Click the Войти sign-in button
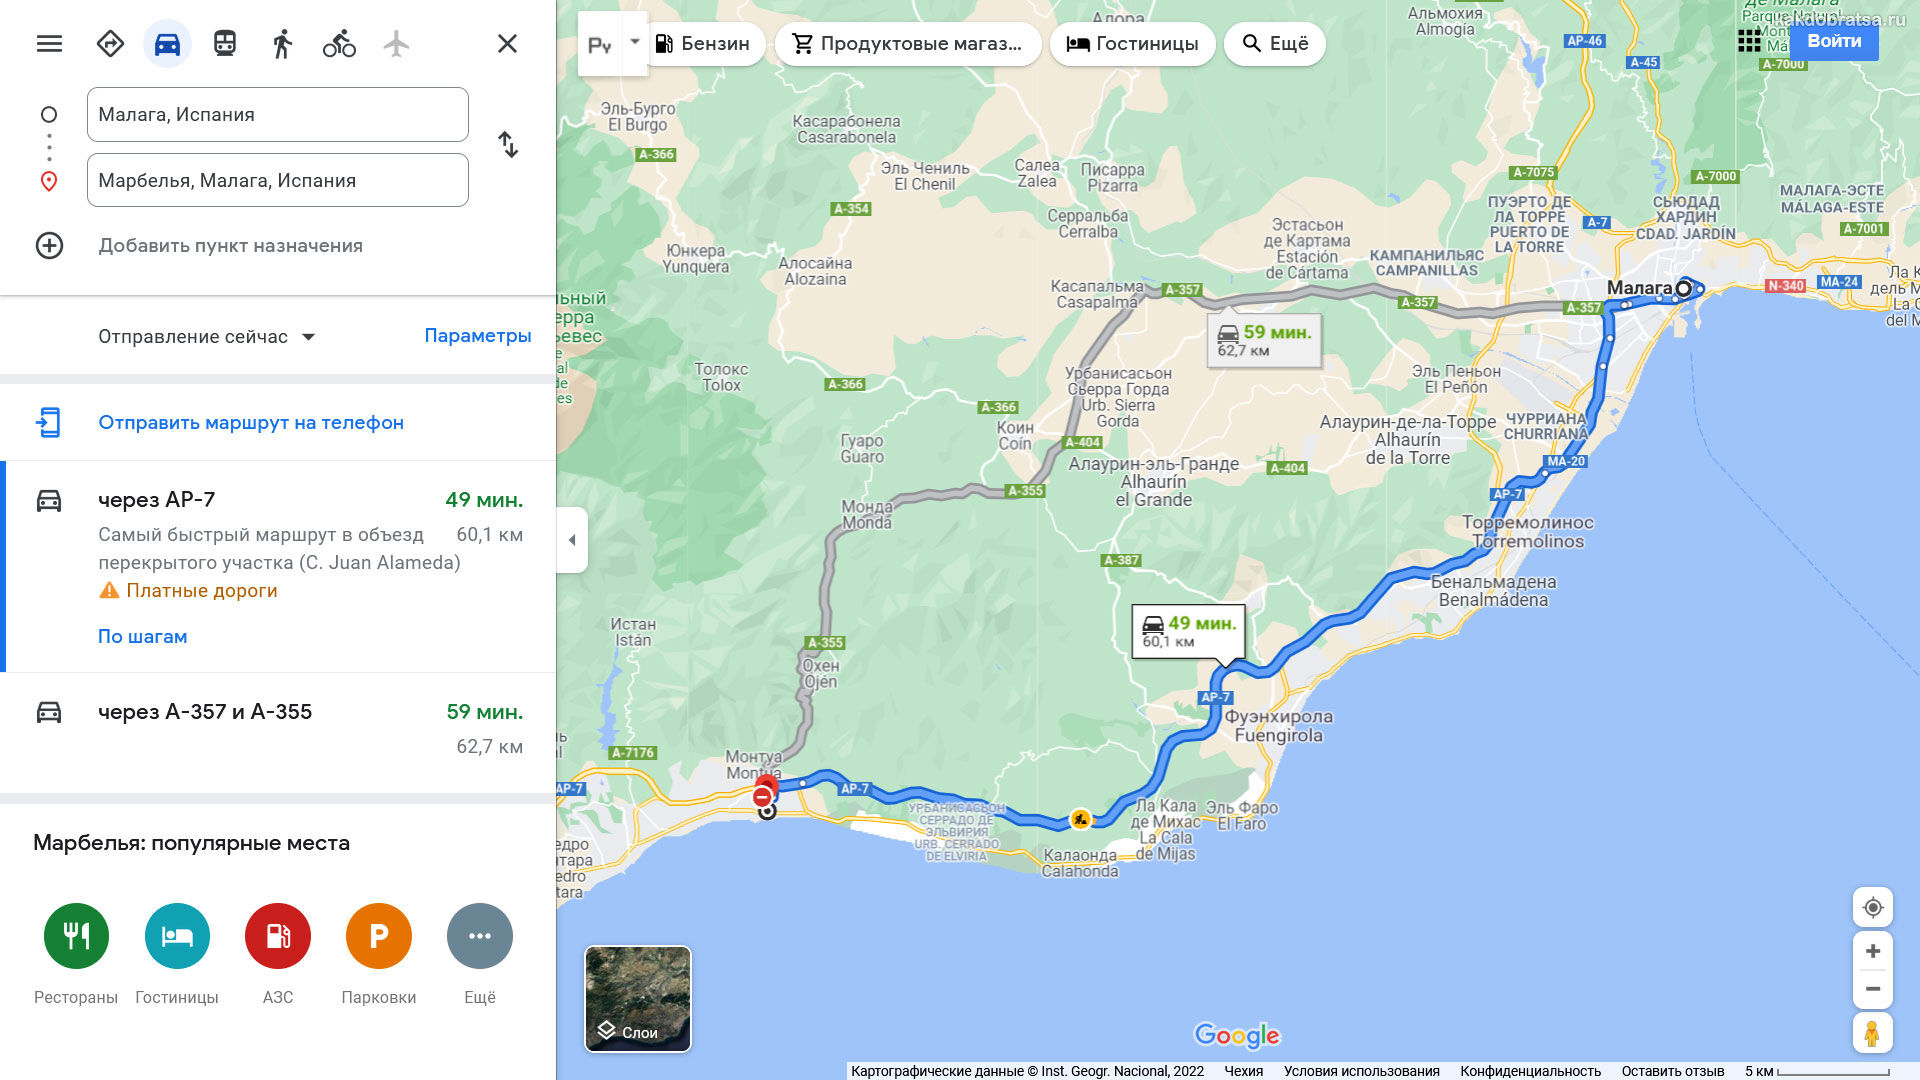 point(1834,41)
